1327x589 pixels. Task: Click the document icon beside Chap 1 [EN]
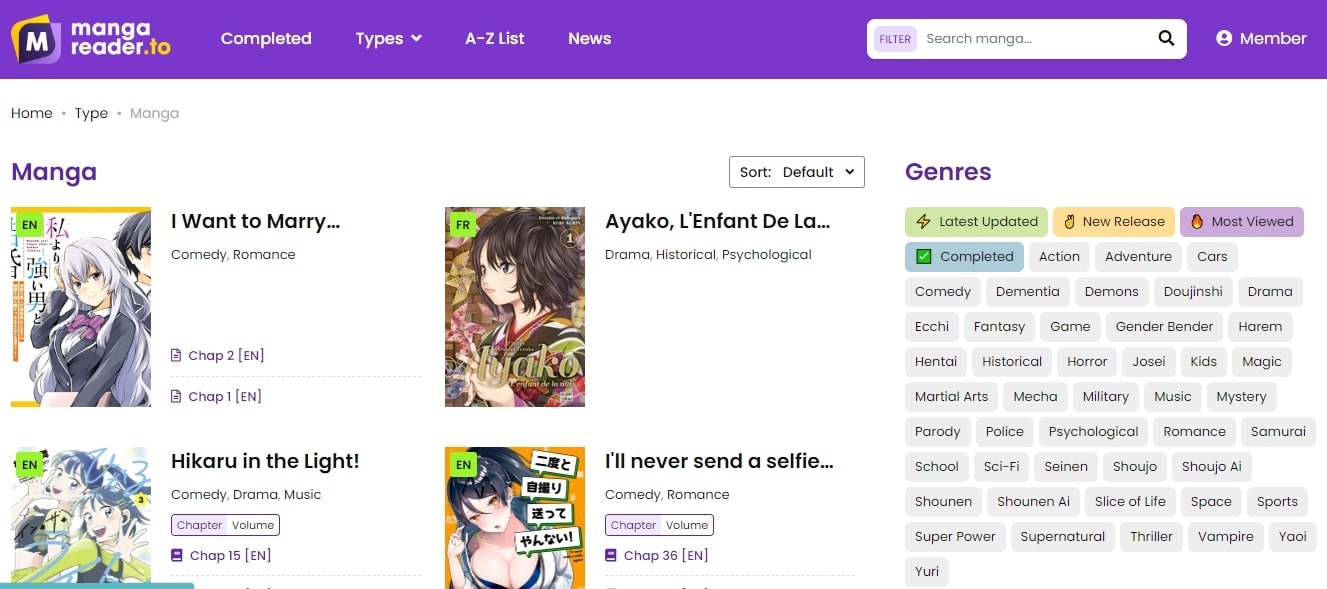pos(177,397)
